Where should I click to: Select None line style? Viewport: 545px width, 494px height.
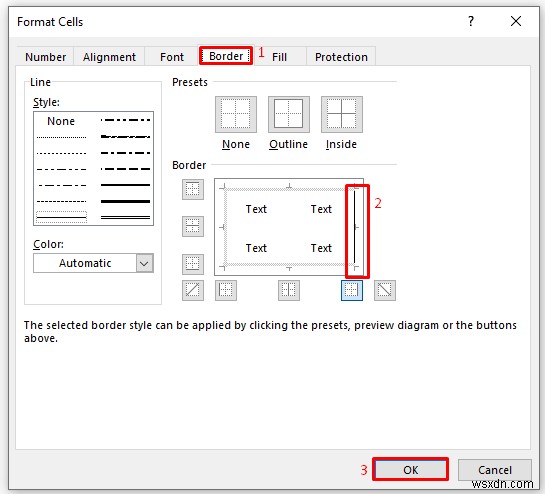point(61,121)
